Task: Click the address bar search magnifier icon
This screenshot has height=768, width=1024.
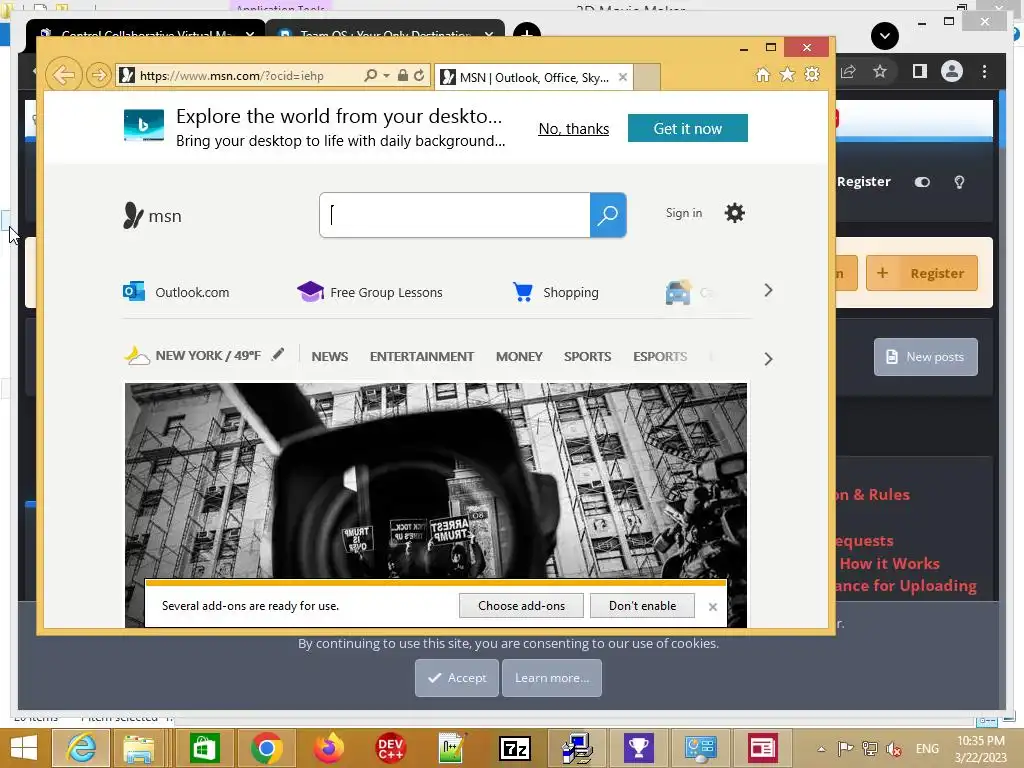Action: (370, 76)
